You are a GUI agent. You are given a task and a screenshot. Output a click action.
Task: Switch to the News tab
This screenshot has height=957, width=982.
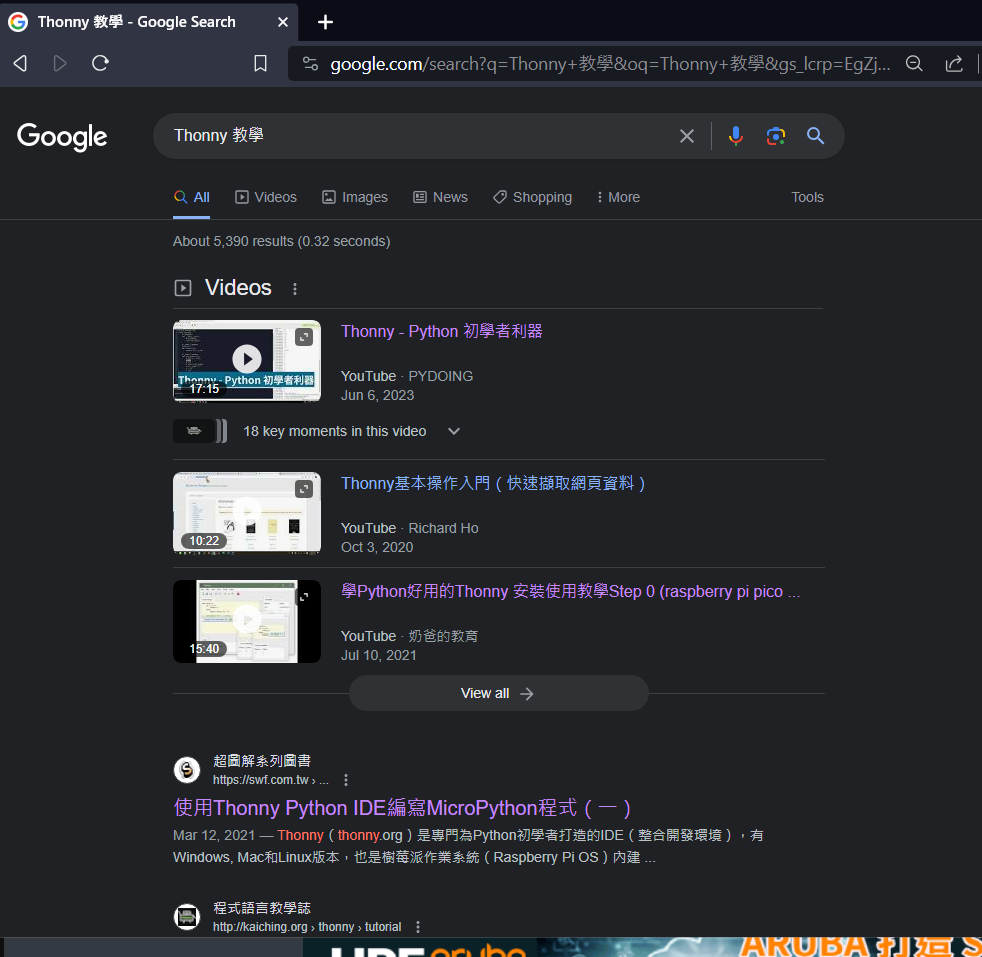pos(440,197)
